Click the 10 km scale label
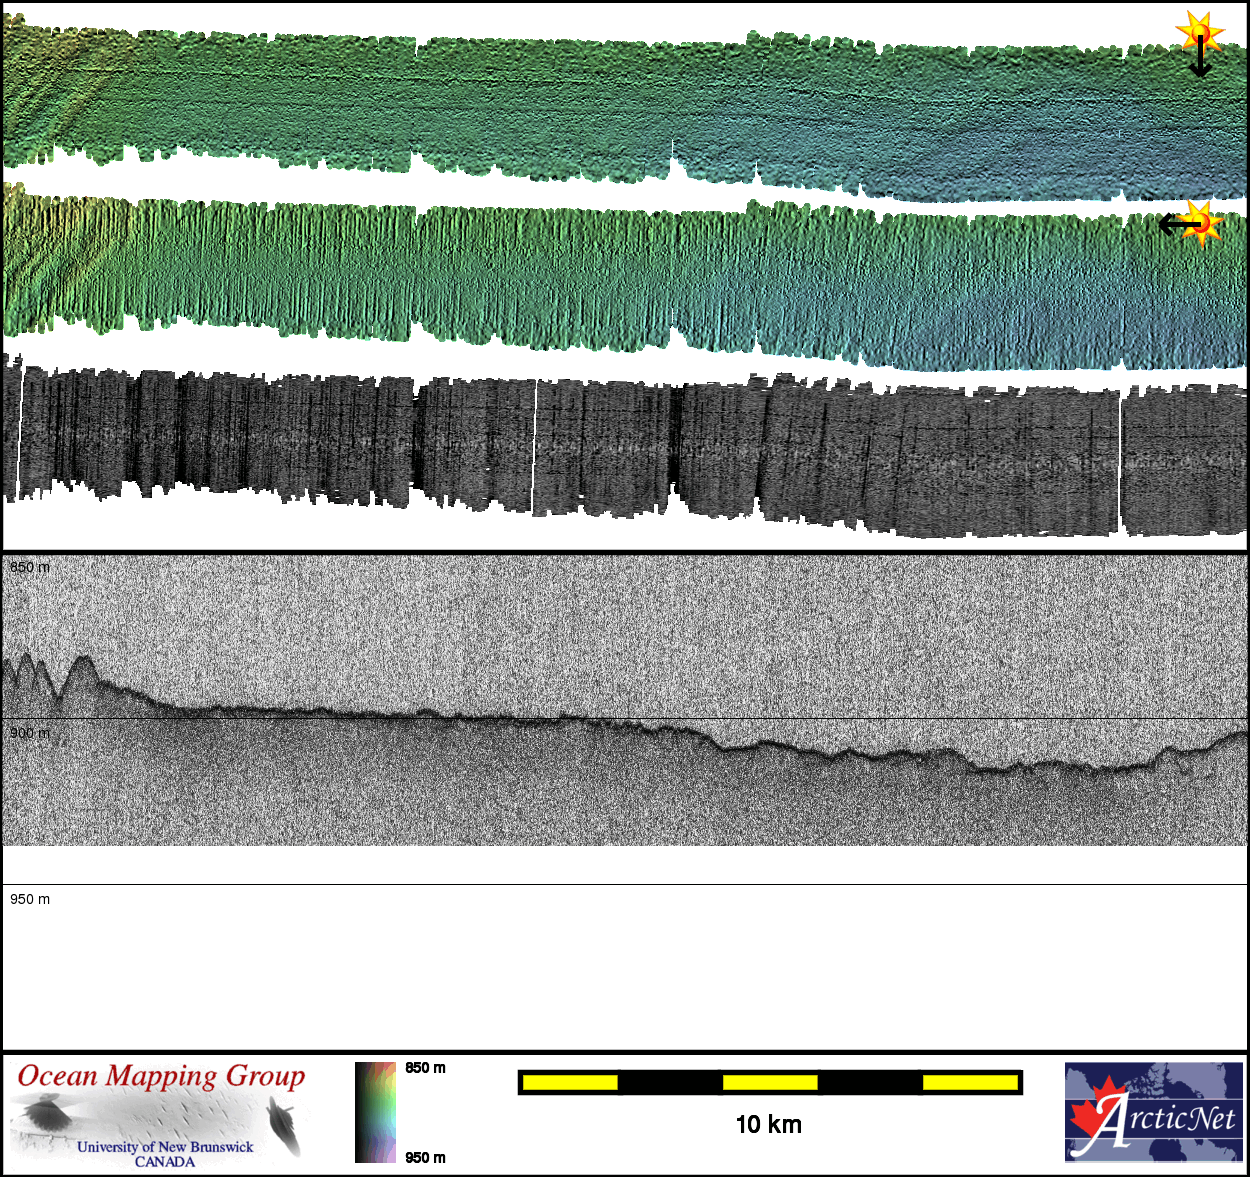Screen dimensions: 1250x1177 coord(768,1125)
